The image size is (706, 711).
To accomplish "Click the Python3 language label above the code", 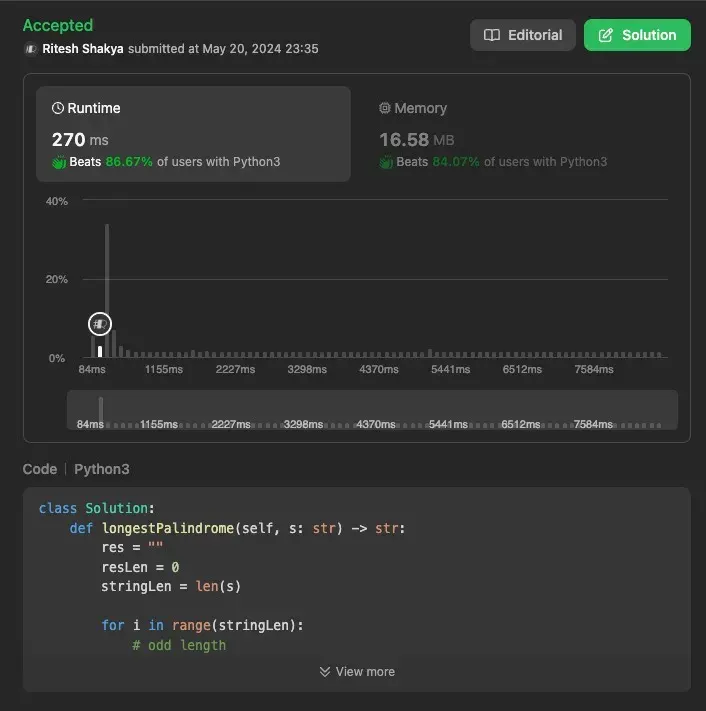I will 102,469.
